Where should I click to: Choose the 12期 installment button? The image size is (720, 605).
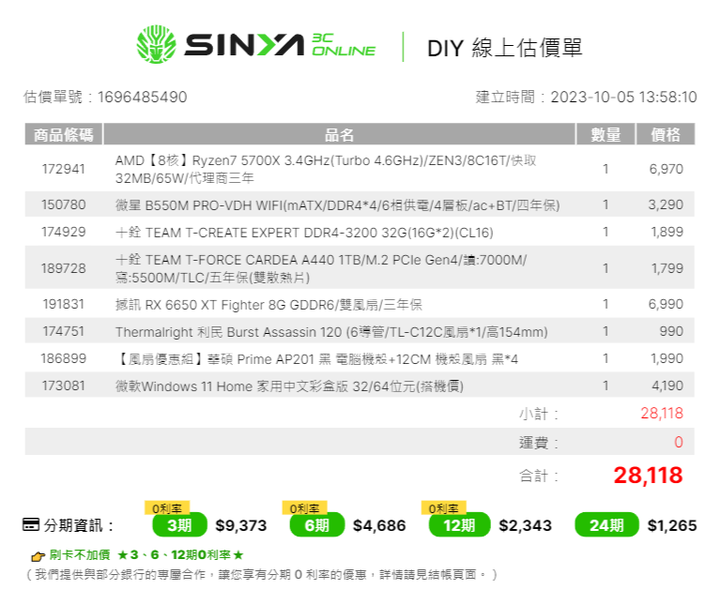coord(459,525)
